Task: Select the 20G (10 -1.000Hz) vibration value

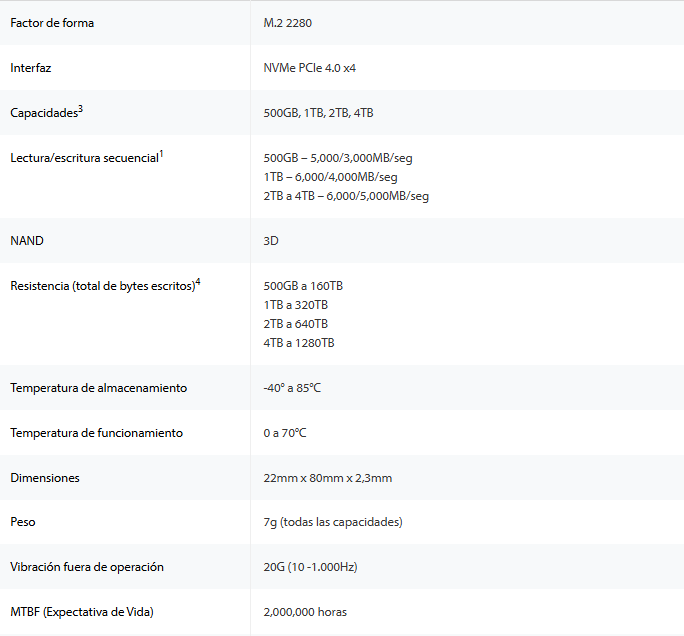Action: click(x=310, y=567)
